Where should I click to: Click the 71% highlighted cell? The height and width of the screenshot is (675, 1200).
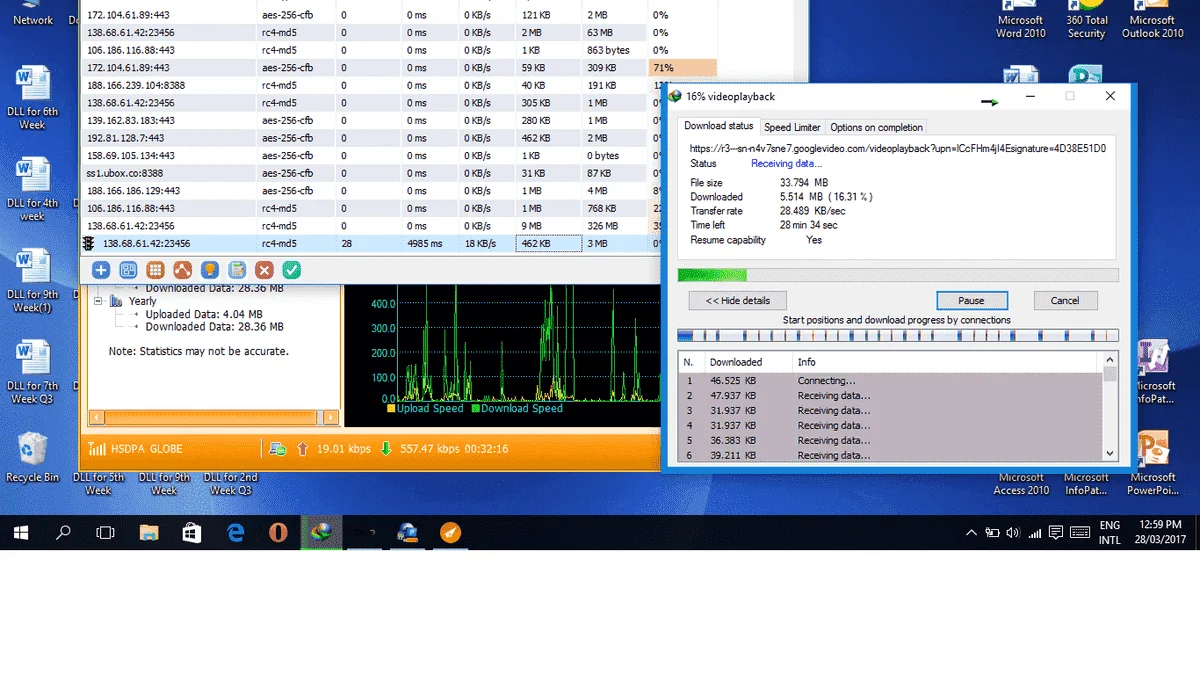[682, 68]
